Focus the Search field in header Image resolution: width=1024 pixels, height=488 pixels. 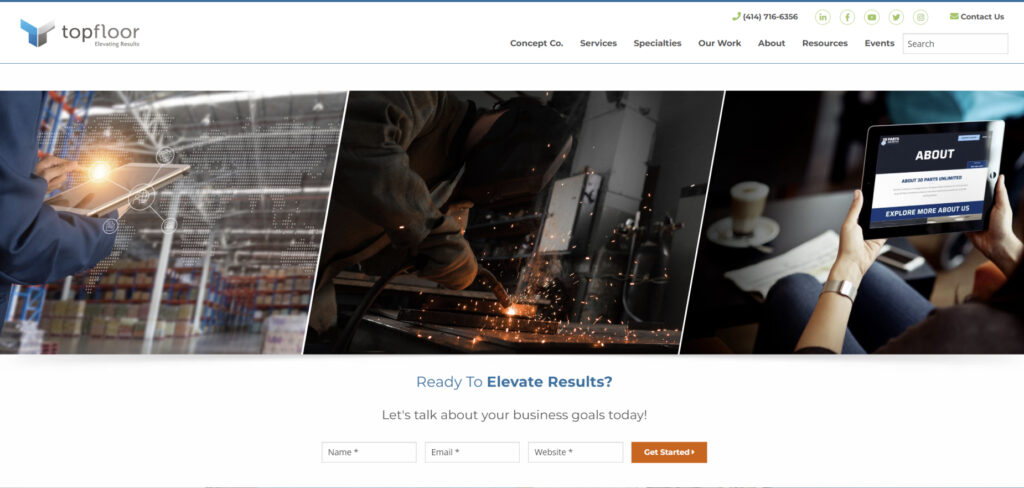(955, 44)
